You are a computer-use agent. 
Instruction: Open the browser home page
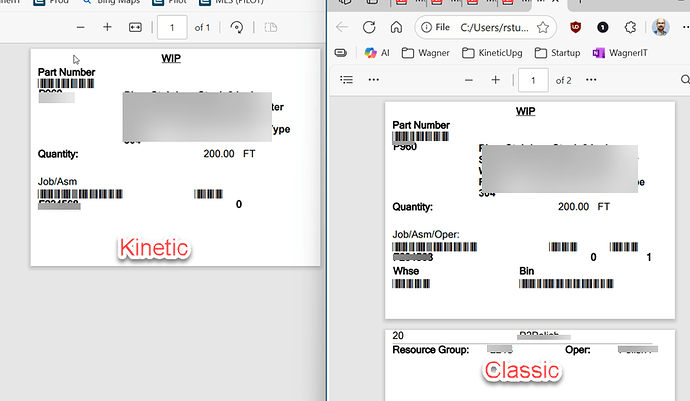396,27
